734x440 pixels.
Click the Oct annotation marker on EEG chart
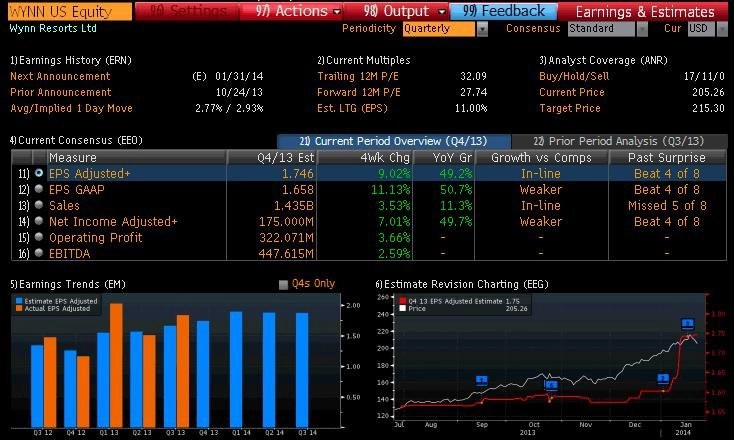pos(551,385)
